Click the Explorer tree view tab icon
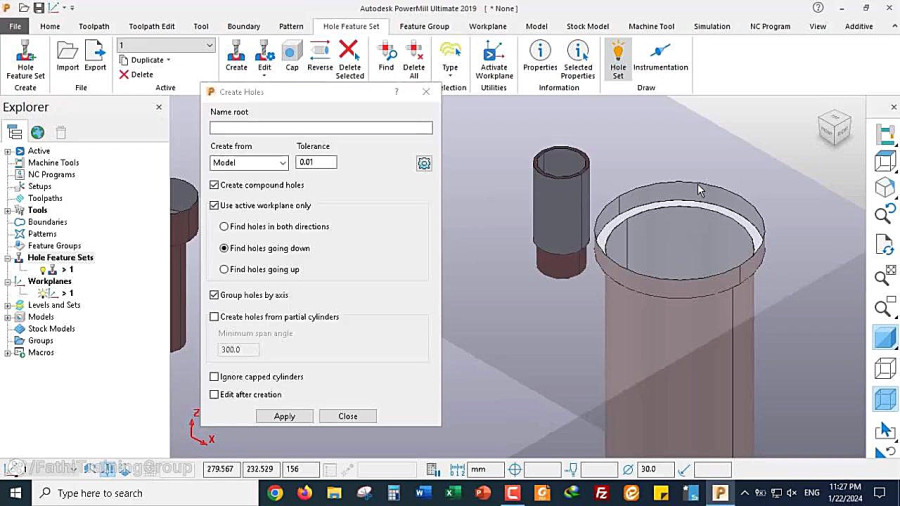 pyautogui.click(x=14, y=133)
